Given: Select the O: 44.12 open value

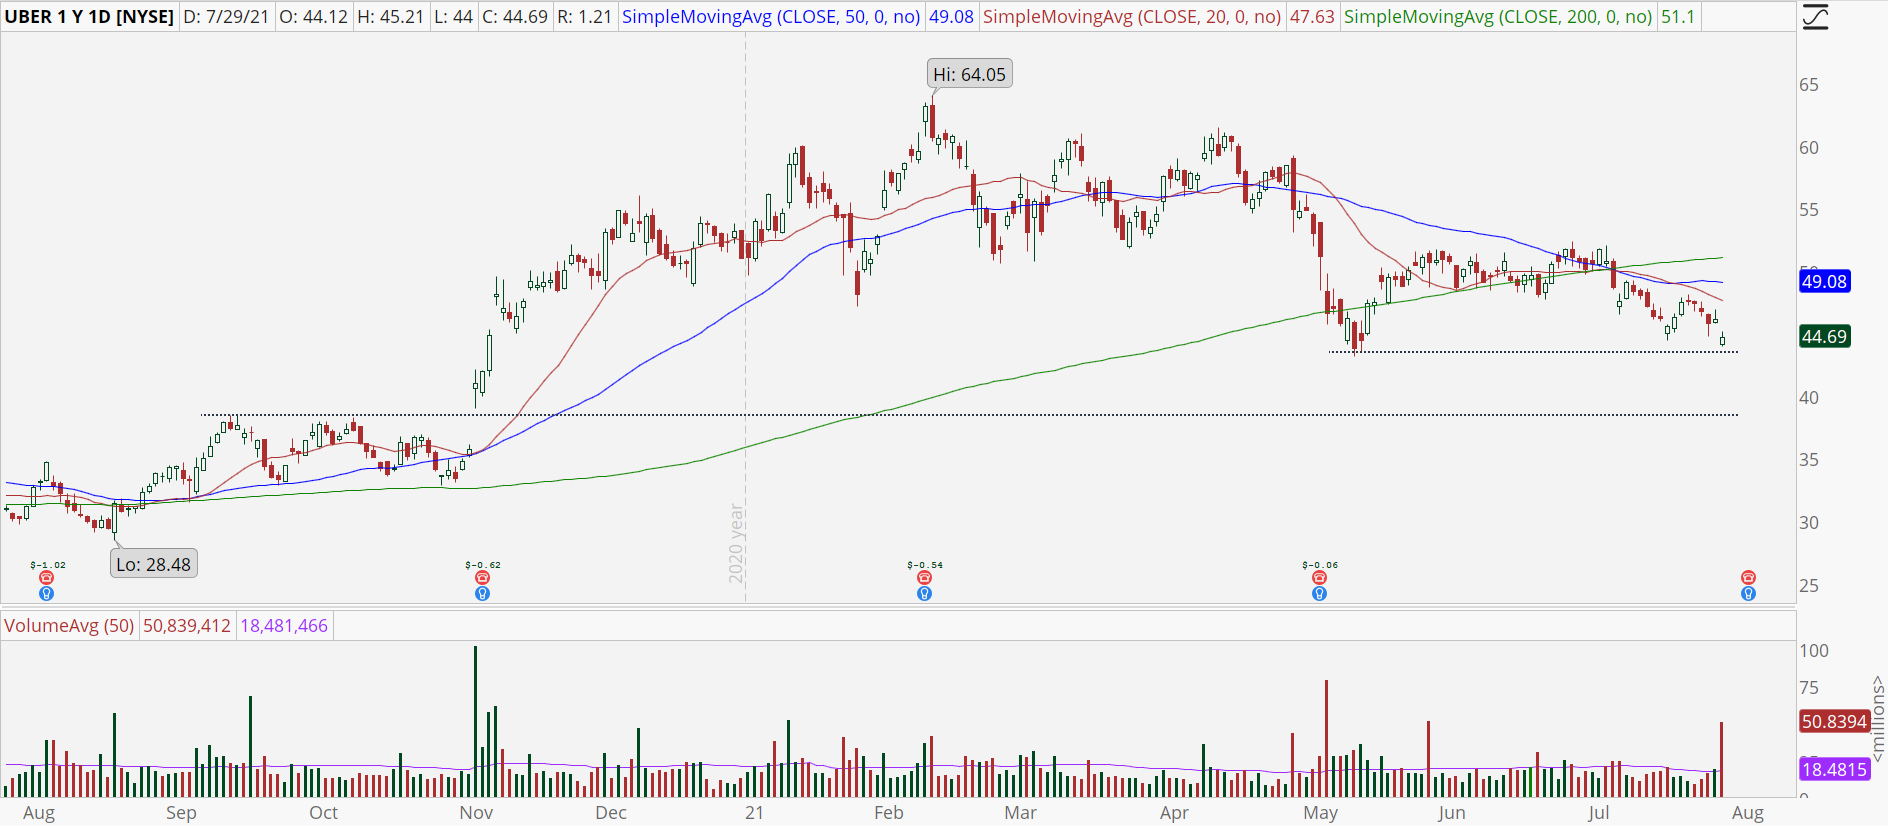Looking at the screenshot, I should coord(313,17).
